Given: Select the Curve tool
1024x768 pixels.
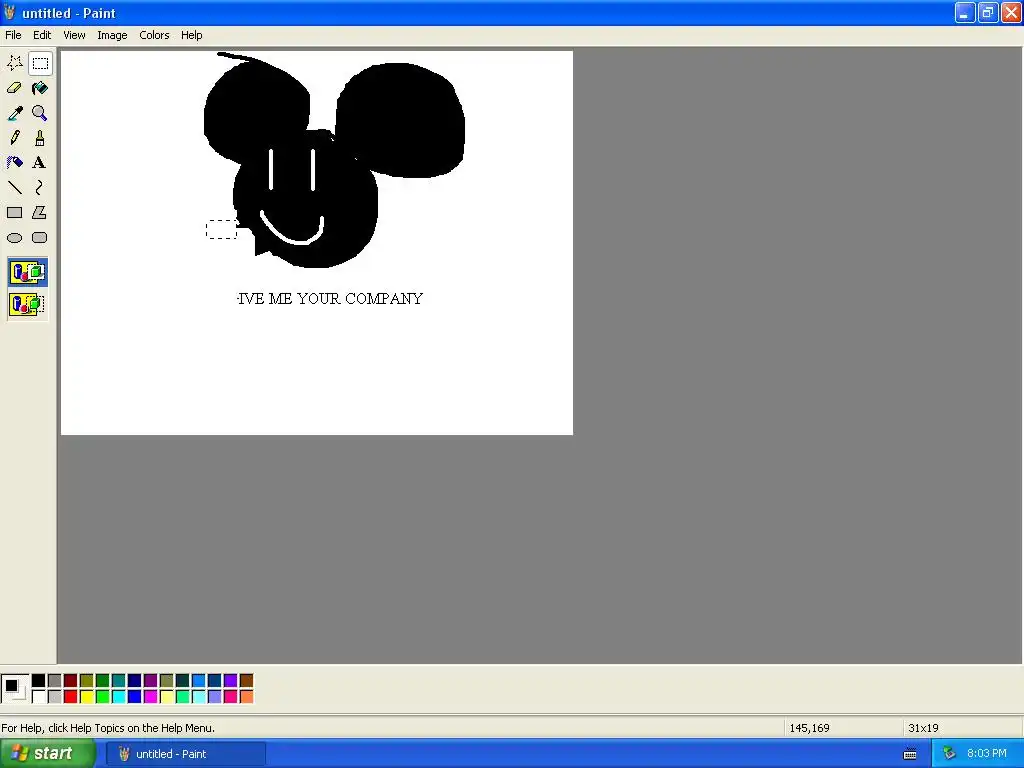Looking at the screenshot, I should tap(40, 188).
